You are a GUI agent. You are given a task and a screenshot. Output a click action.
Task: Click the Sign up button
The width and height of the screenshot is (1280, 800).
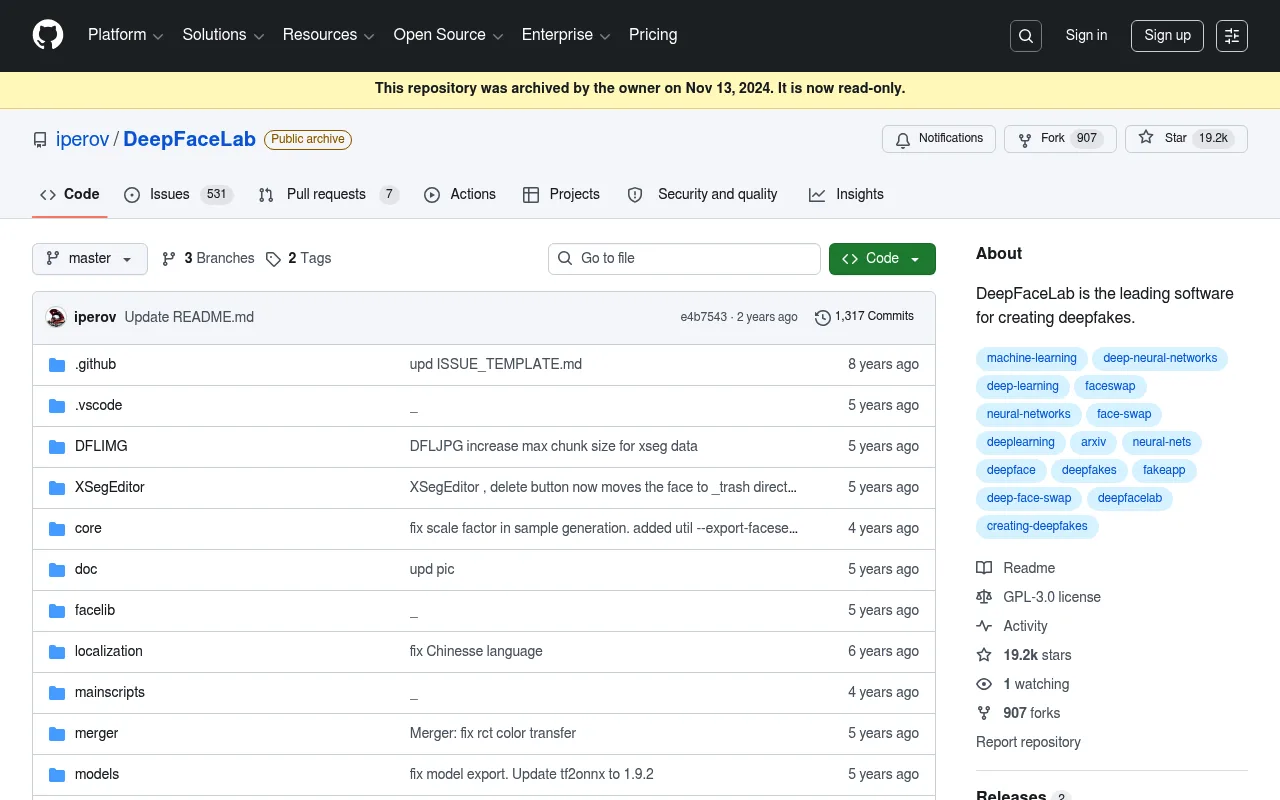click(1167, 36)
